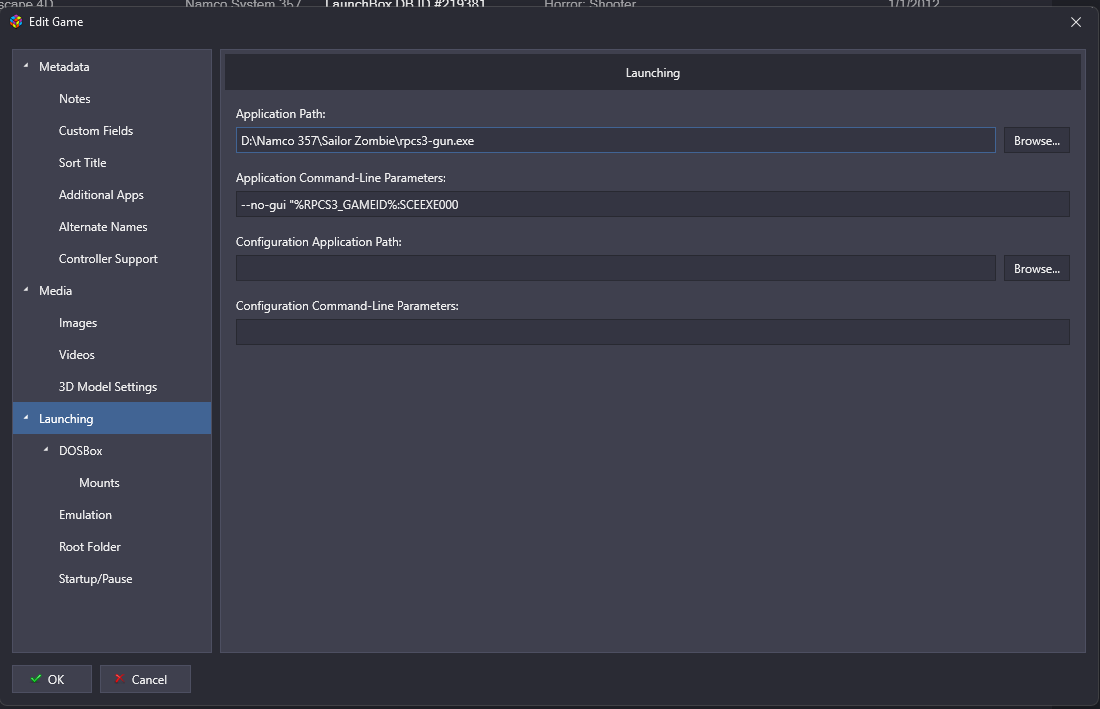The height and width of the screenshot is (709, 1100).
Task: Open 3D Model Settings page
Action: [107, 386]
